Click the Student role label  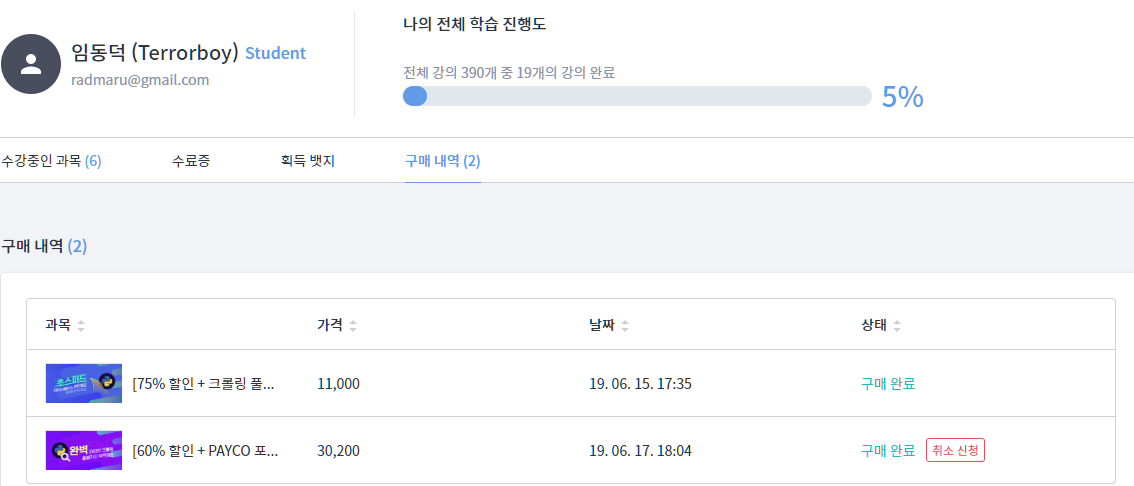click(x=276, y=53)
